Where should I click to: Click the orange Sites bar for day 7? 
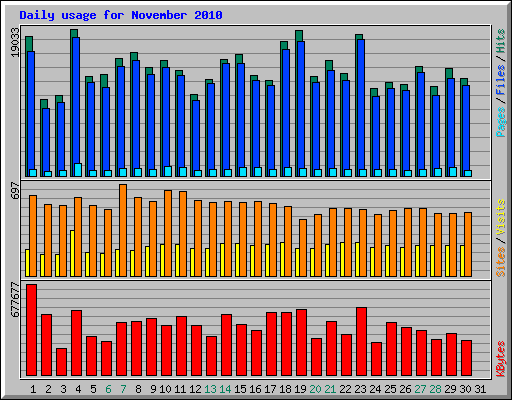point(123,230)
